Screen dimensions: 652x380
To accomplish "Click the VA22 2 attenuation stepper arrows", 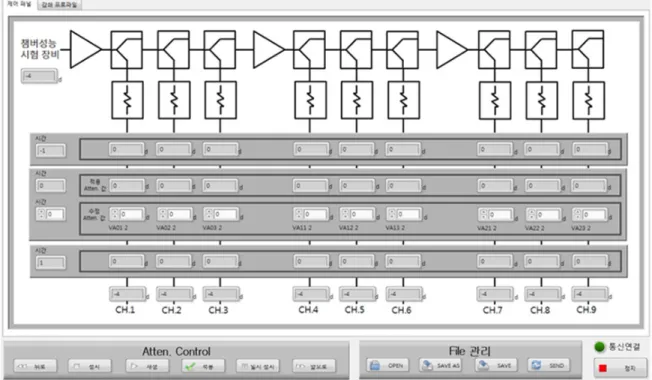I will click(x=531, y=214).
